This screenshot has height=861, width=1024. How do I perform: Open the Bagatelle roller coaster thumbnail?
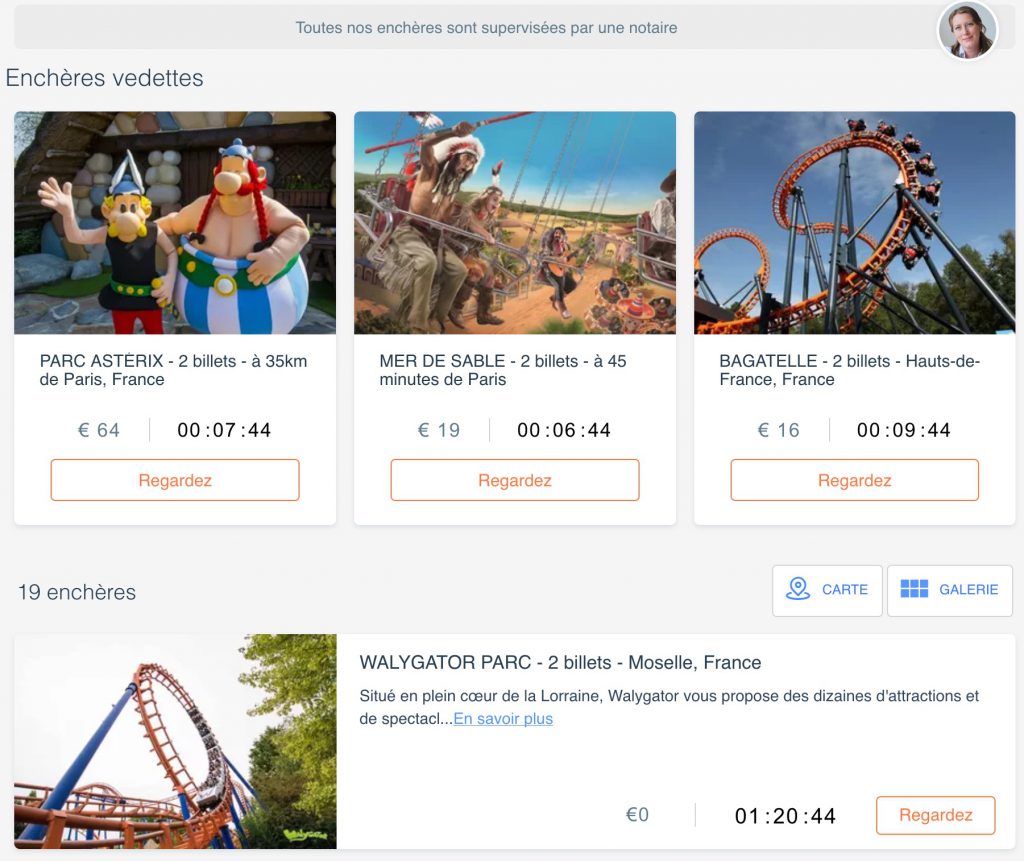(x=854, y=223)
